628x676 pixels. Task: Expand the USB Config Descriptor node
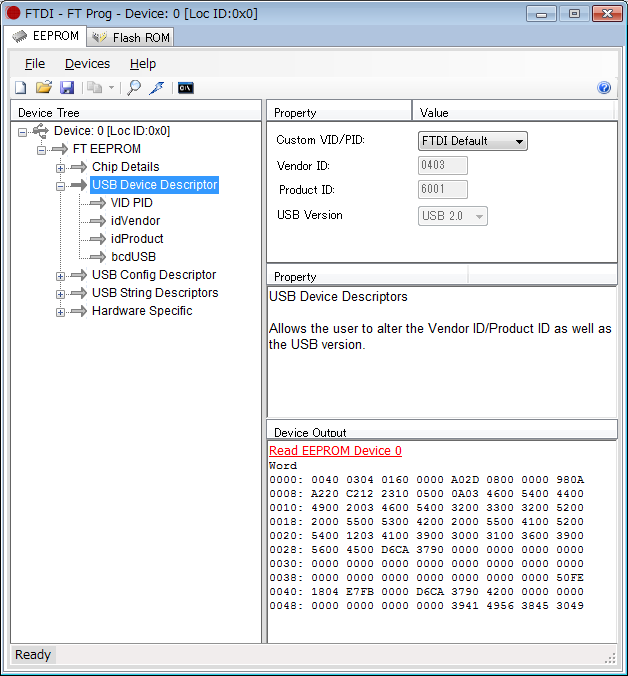(x=60, y=276)
